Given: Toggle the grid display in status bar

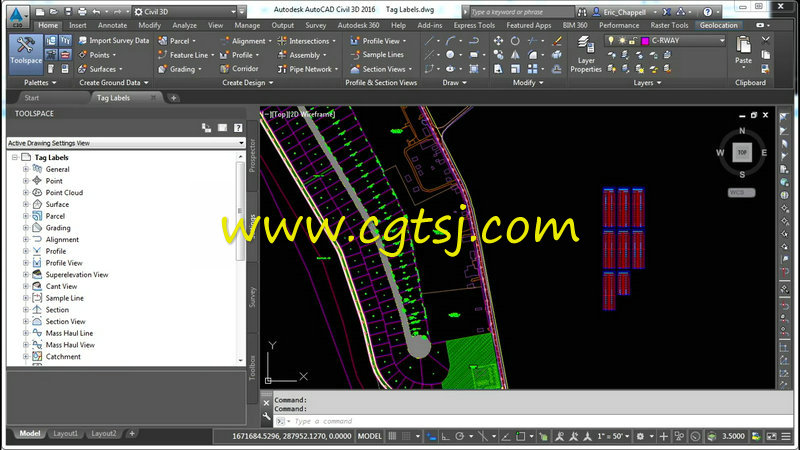Looking at the screenshot, I should [392, 436].
